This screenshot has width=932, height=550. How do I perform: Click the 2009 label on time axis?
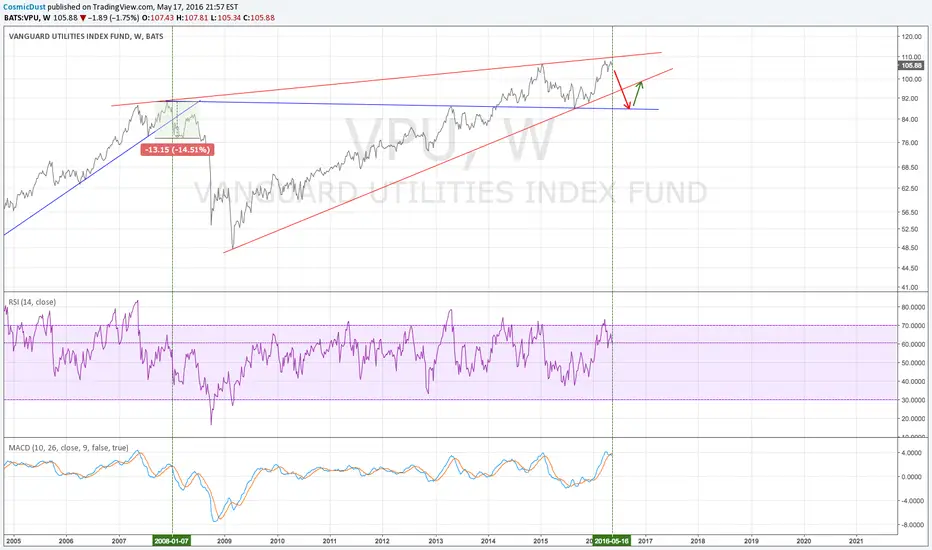pyautogui.click(x=224, y=541)
